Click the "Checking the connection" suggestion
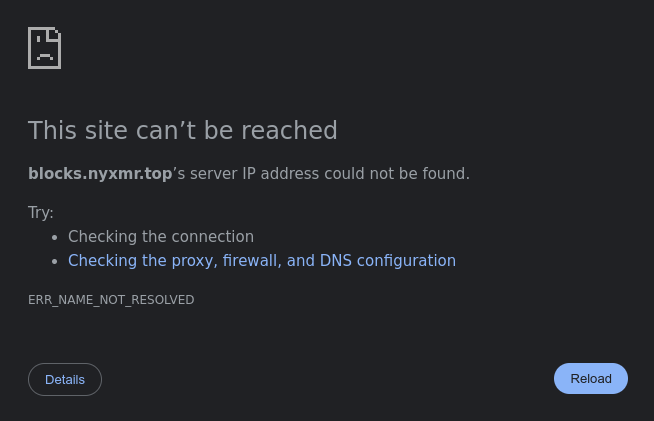This screenshot has width=654, height=421. click(160, 237)
